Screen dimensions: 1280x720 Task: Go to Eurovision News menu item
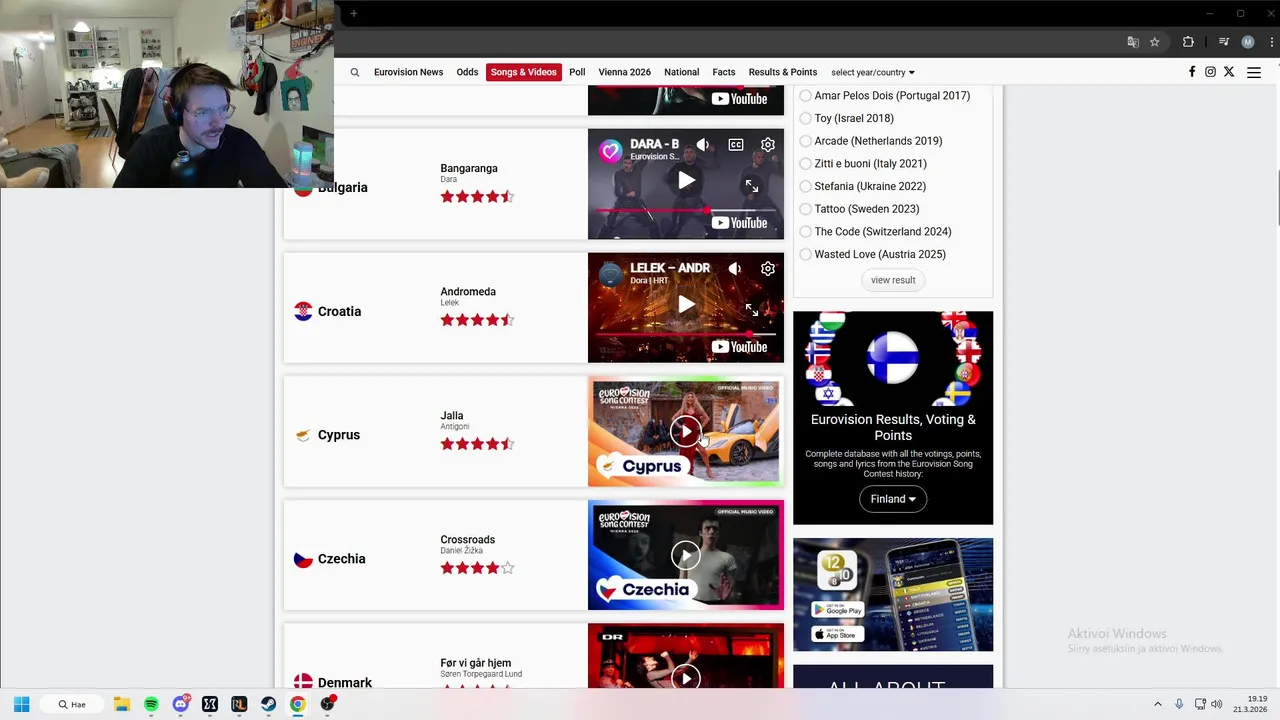pos(408,72)
